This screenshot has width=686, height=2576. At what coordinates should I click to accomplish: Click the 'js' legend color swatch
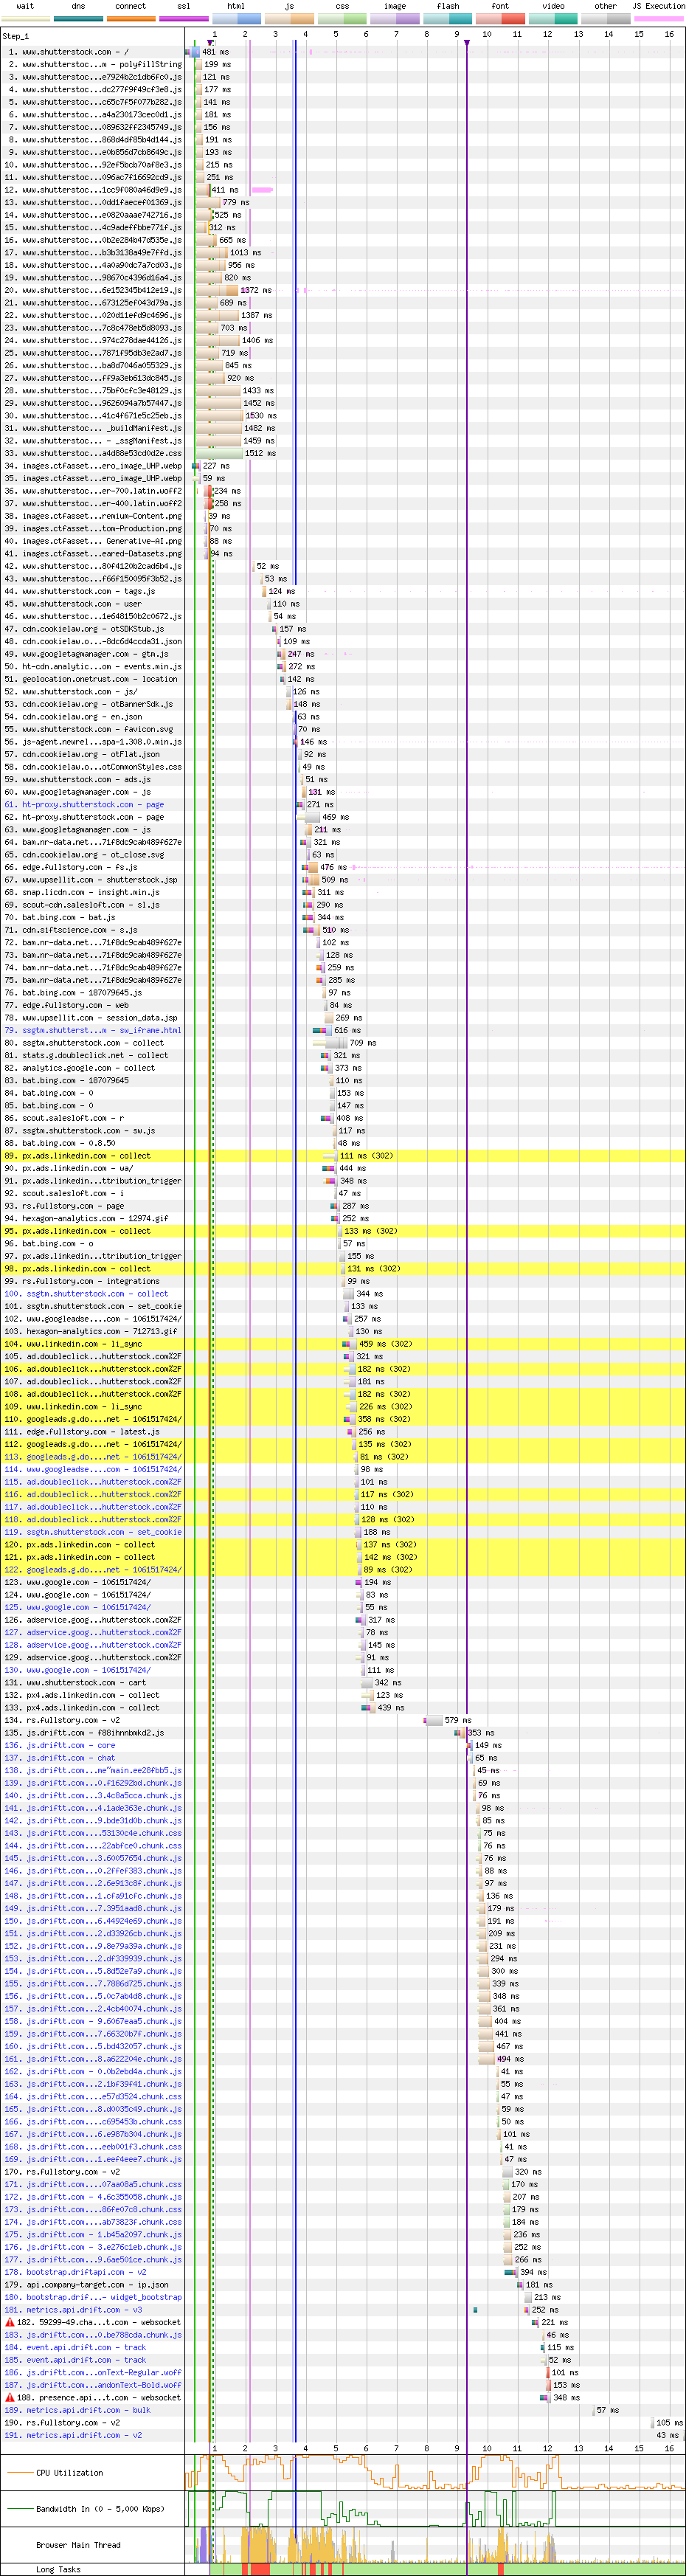tap(289, 18)
